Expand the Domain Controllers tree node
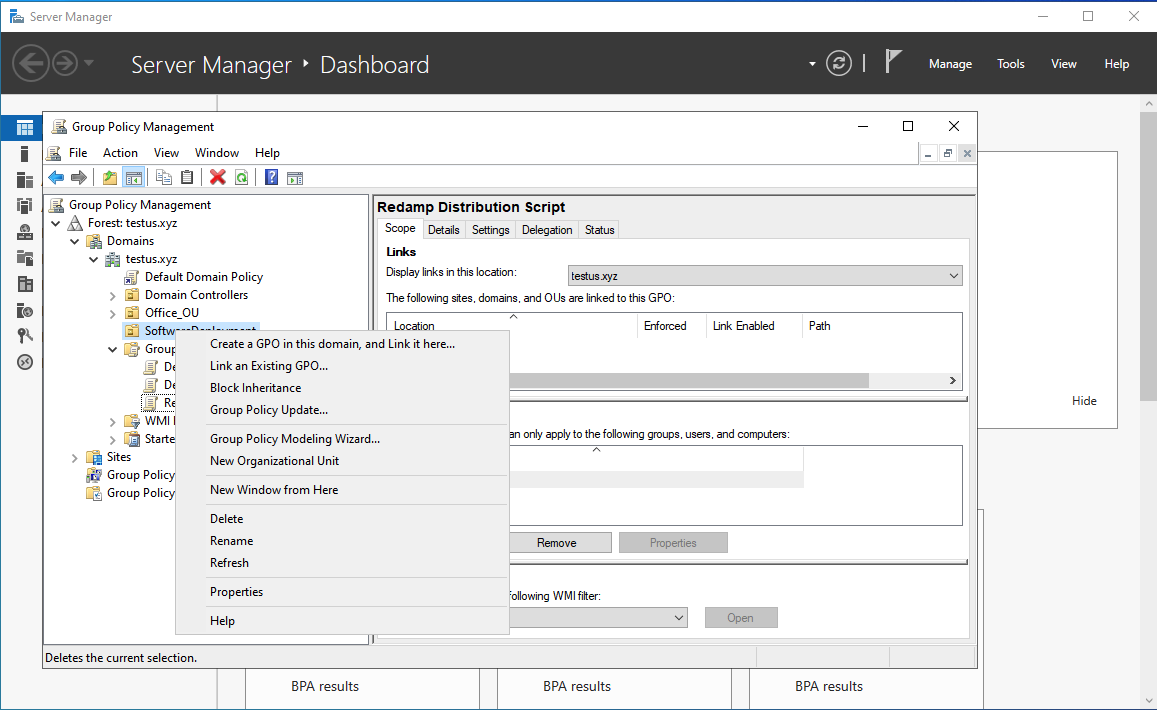The image size is (1157, 710). [x=113, y=295]
